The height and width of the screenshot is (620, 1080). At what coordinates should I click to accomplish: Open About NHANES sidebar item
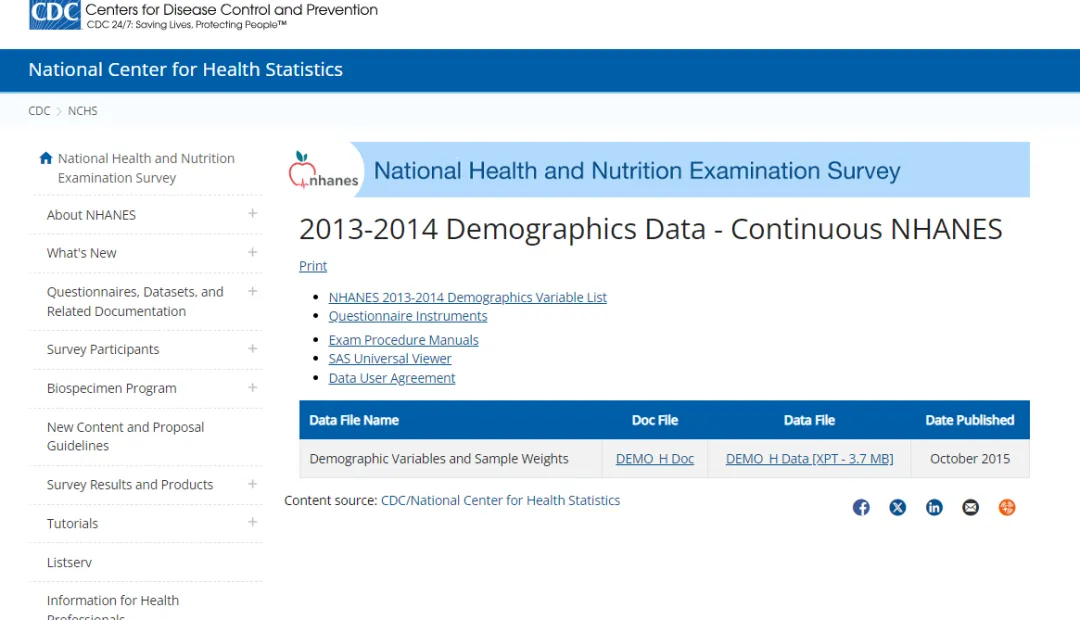pyautogui.click(x=91, y=215)
